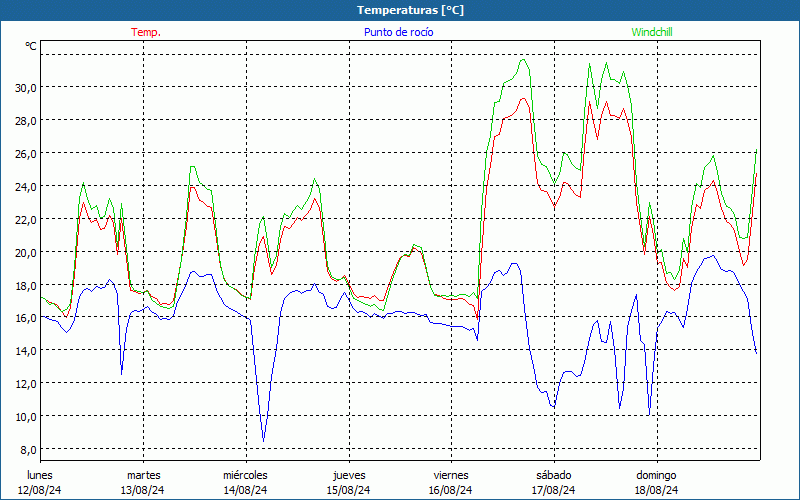This screenshot has height=500, width=800.
Task: Click the 30,0 y-axis value
Action: pos(26,88)
